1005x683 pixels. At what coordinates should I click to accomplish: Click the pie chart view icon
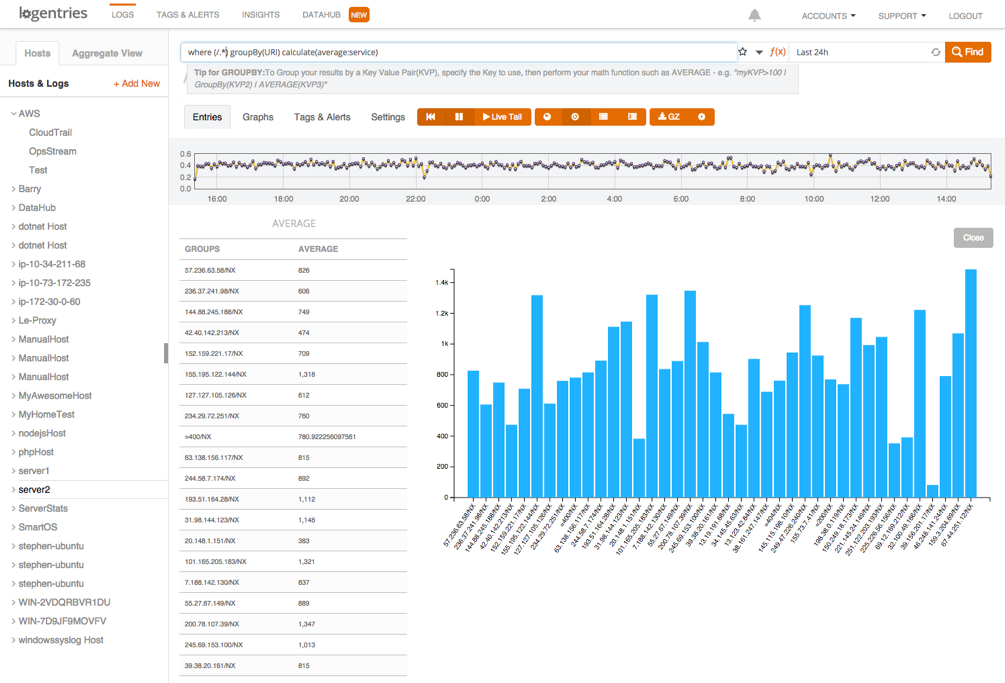[x=547, y=117]
